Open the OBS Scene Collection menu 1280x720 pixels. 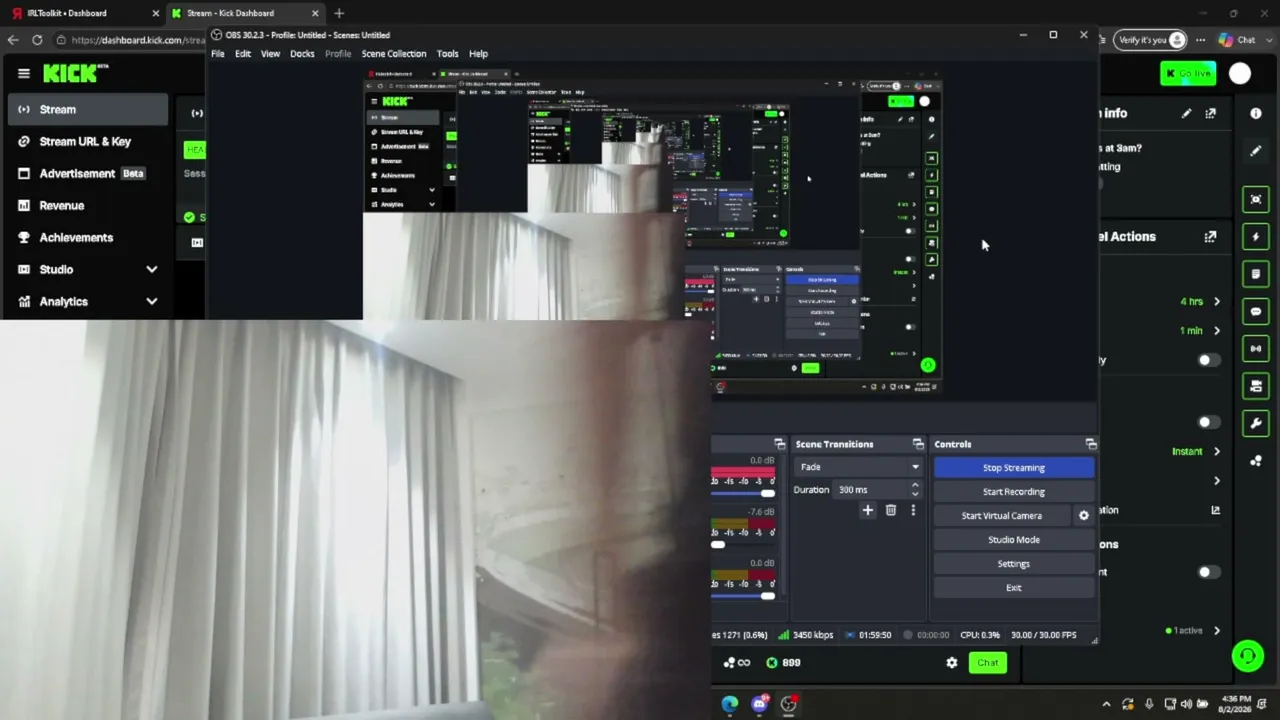[x=394, y=54]
